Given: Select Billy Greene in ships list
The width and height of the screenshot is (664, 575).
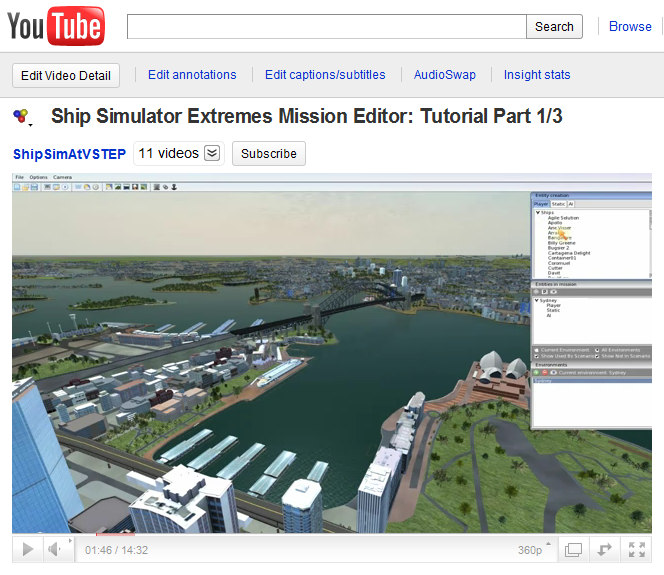Looking at the screenshot, I should point(562,243).
